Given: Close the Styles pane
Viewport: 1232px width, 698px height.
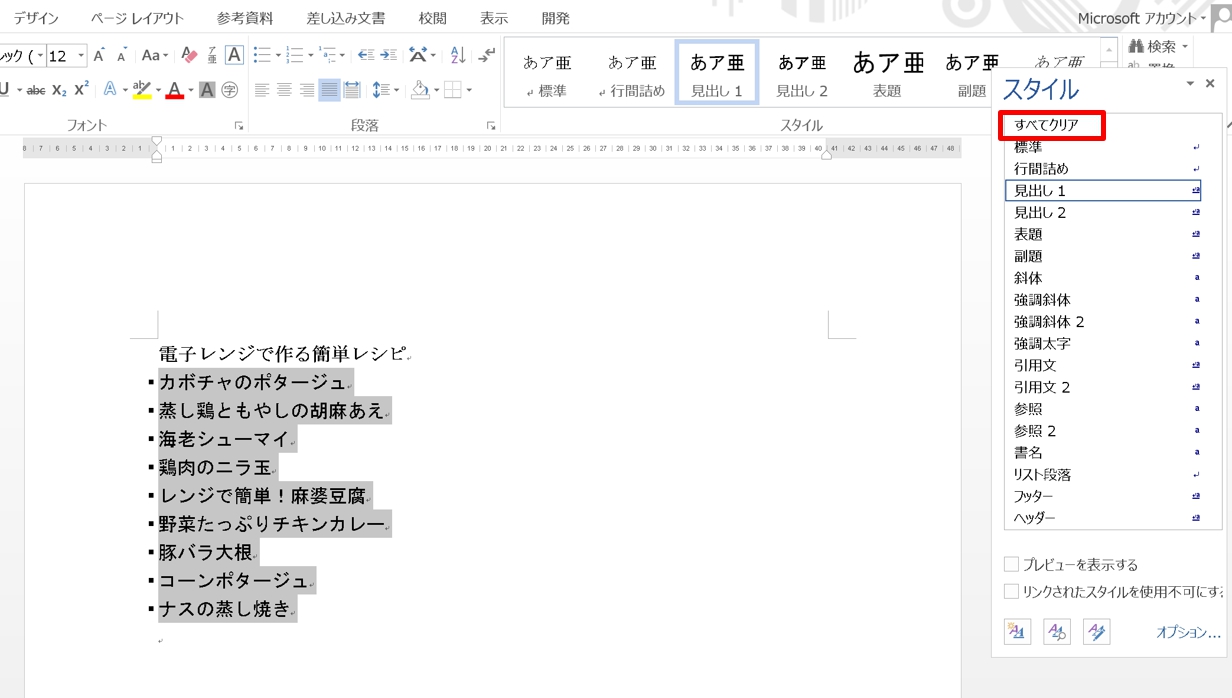Looking at the screenshot, I should 1210,84.
